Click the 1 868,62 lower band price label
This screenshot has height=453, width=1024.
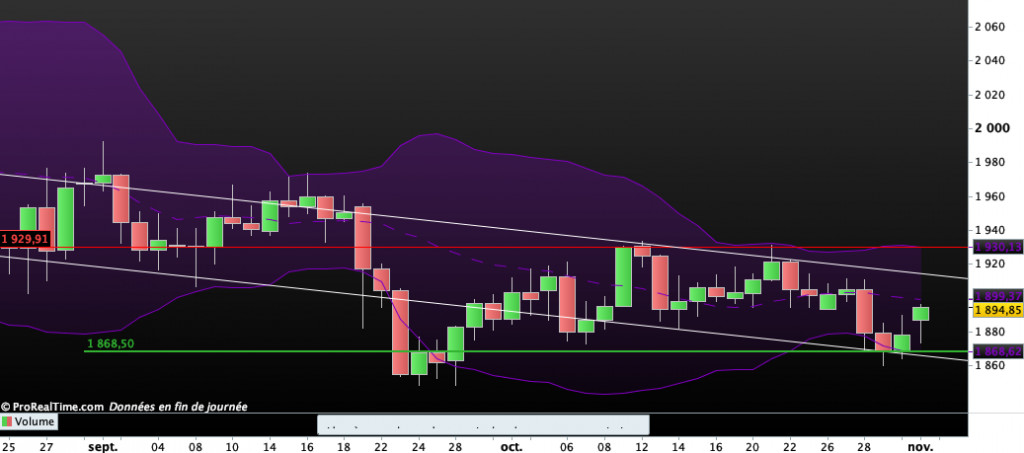point(996,352)
